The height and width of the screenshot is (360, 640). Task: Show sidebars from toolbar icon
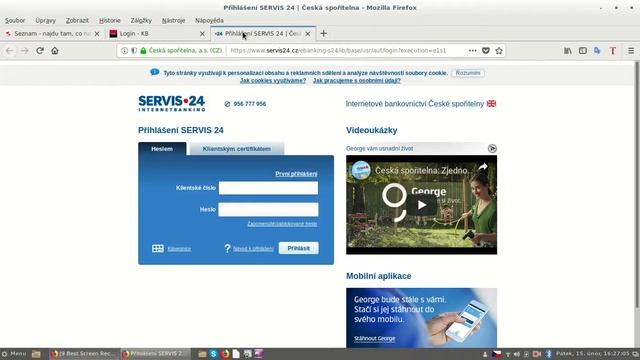(583, 51)
